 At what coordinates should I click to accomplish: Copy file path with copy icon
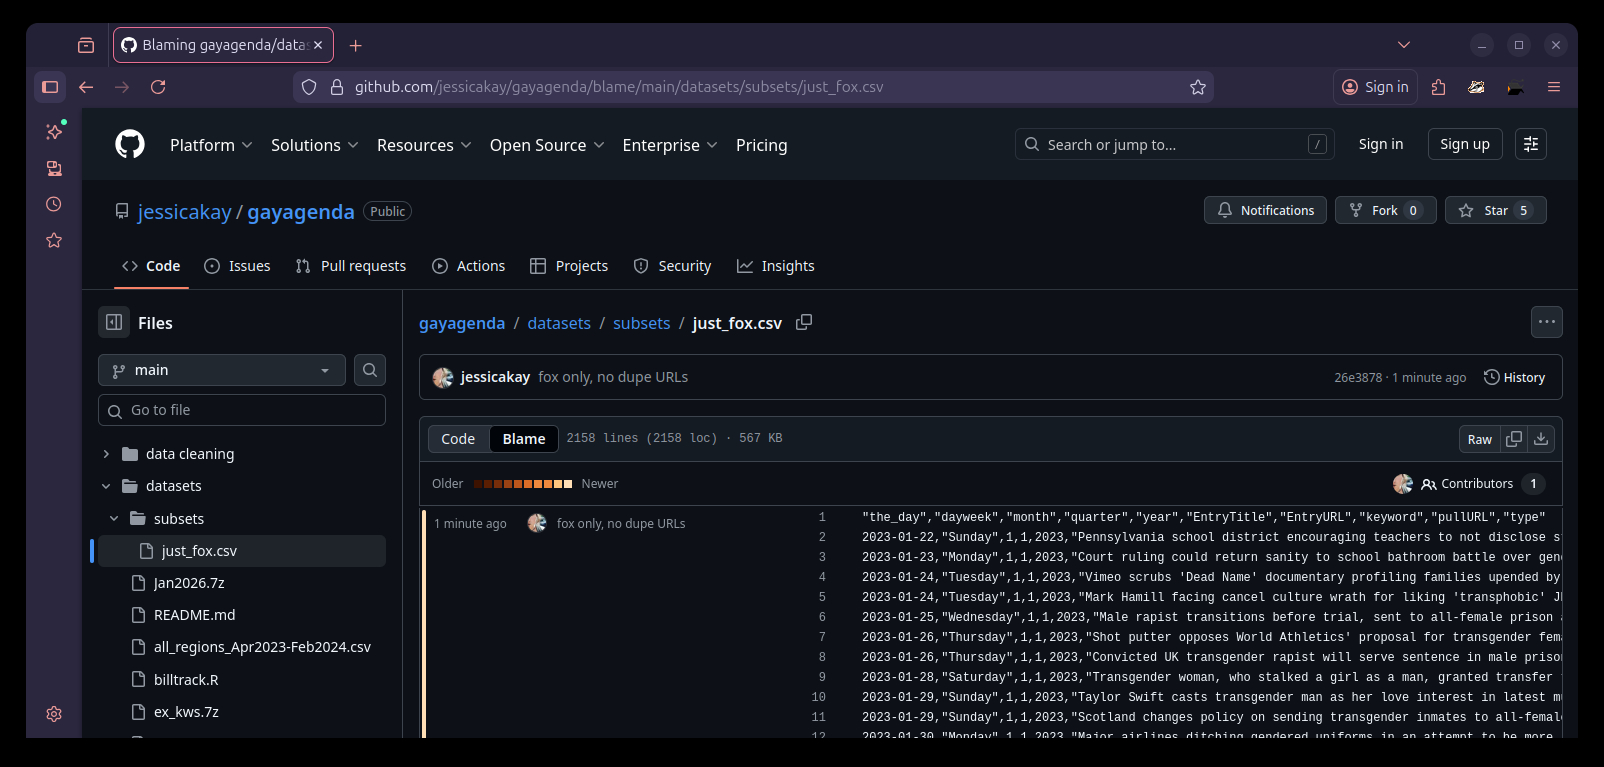[x=803, y=322]
